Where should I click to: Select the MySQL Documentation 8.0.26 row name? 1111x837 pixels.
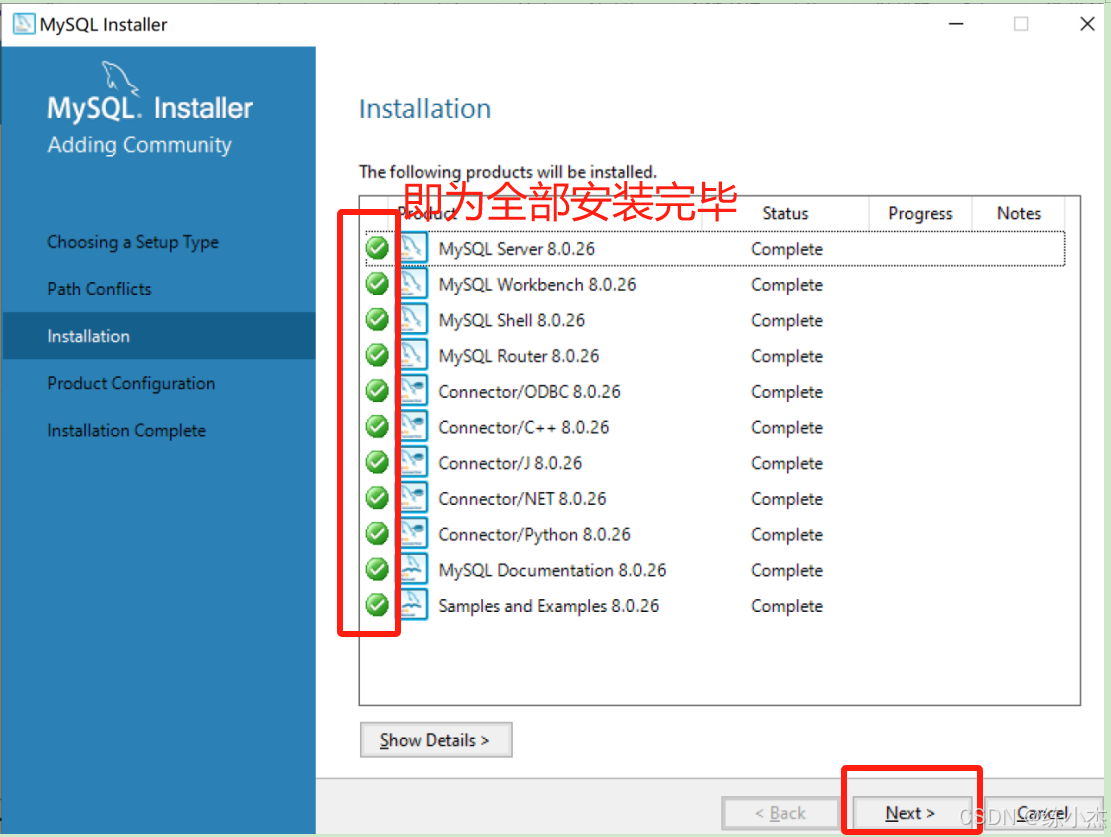point(552,571)
